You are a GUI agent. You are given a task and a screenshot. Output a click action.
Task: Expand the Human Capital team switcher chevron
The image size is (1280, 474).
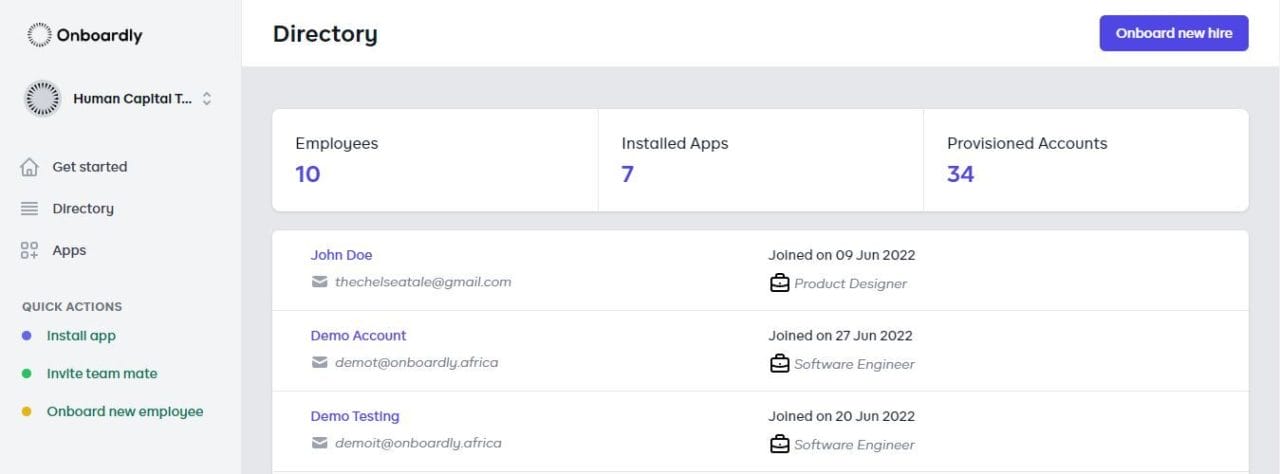(207, 99)
